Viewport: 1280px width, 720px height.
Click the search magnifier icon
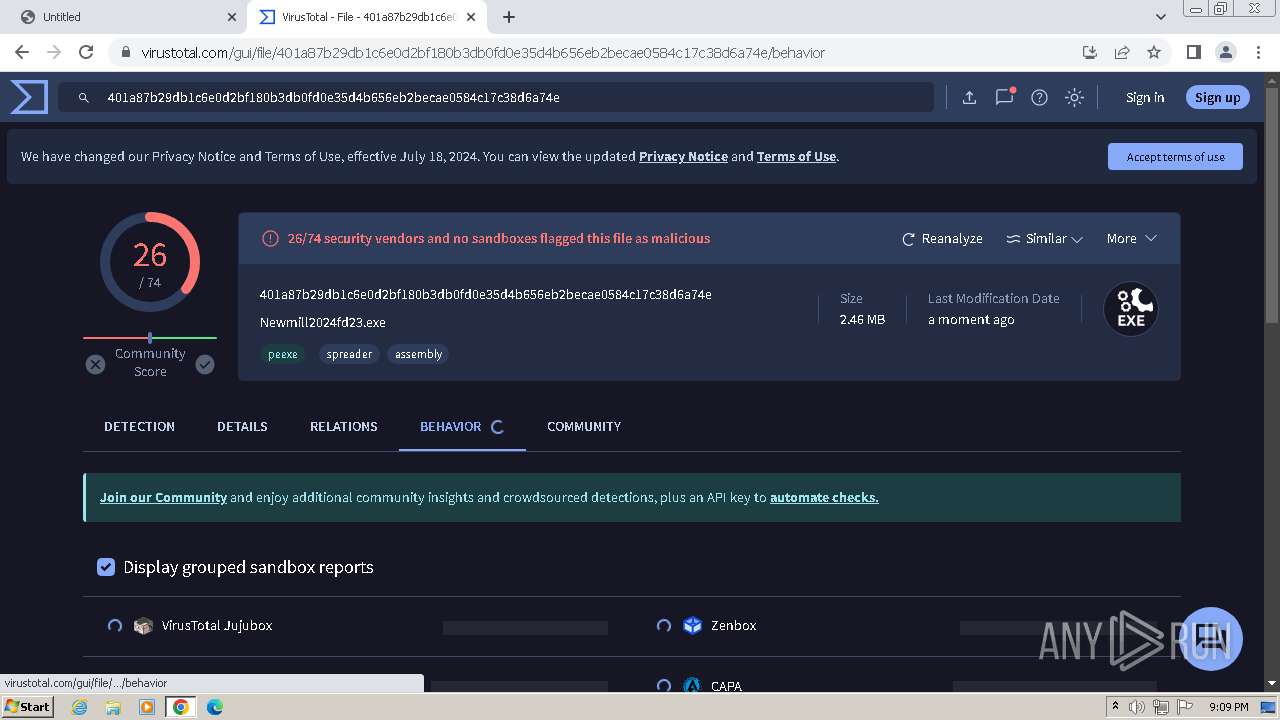point(84,97)
